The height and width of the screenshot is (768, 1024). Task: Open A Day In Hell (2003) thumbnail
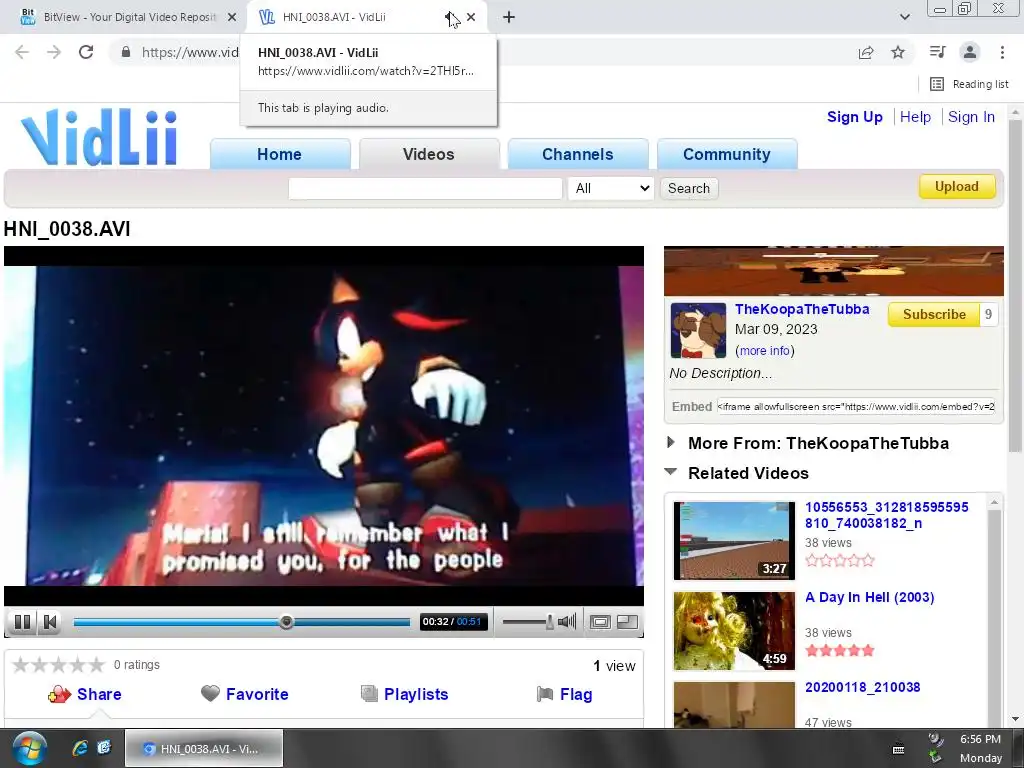click(734, 631)
